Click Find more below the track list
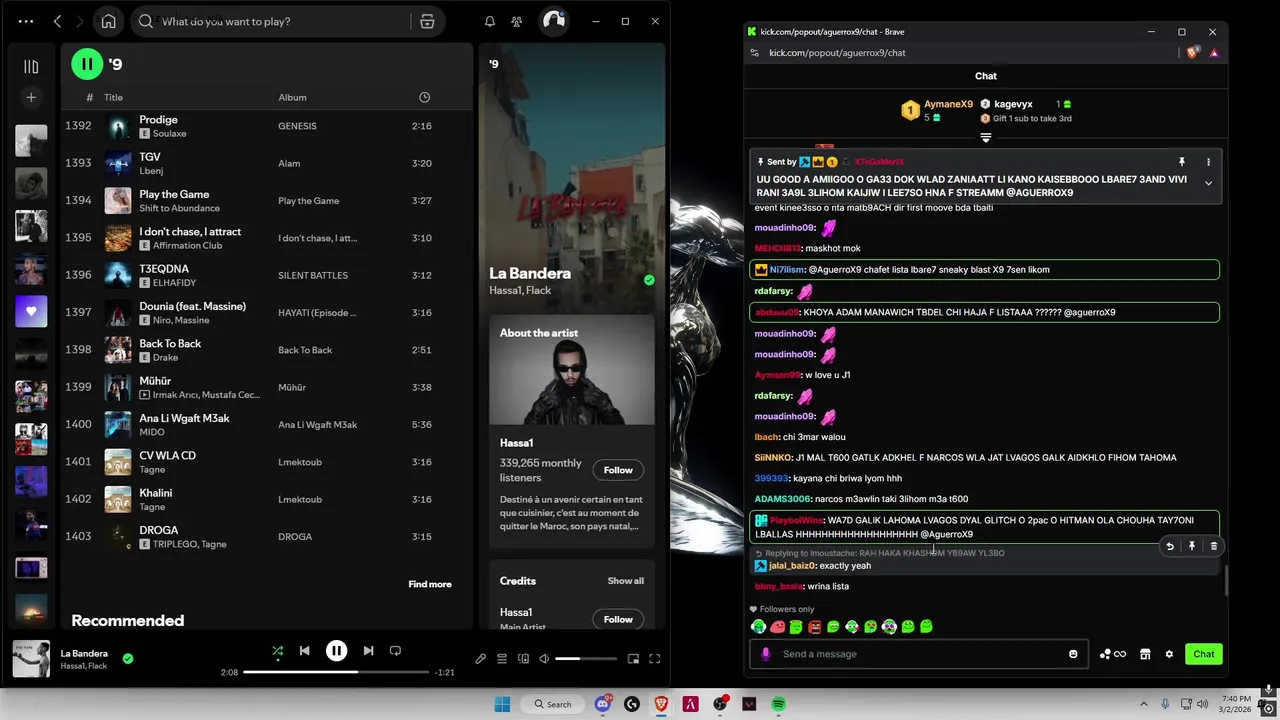 tap(430, 584)
